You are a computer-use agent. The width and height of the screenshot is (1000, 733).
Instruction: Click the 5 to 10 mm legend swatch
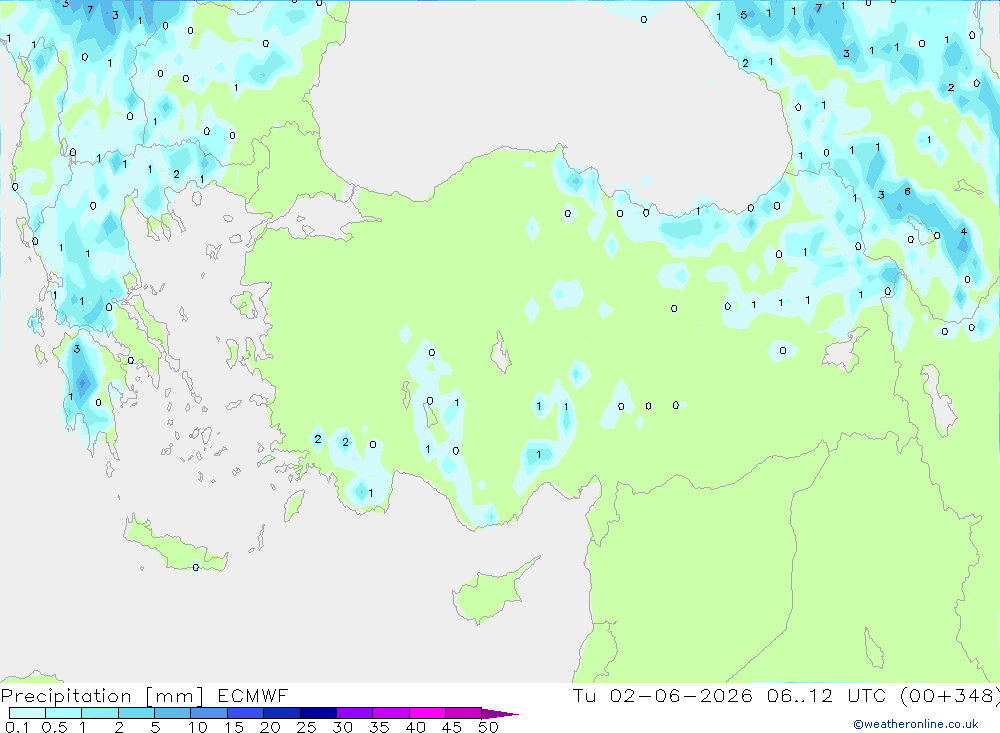(x=172, y=713)
